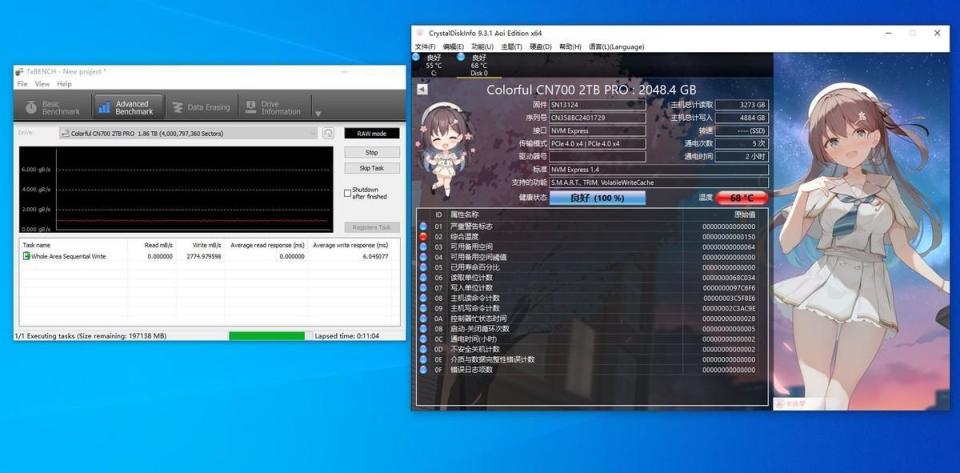The image size is (960, 473).
Task: Open CrystalDiskInfo 主题(T) menu
Action: [x=511, y=47]
